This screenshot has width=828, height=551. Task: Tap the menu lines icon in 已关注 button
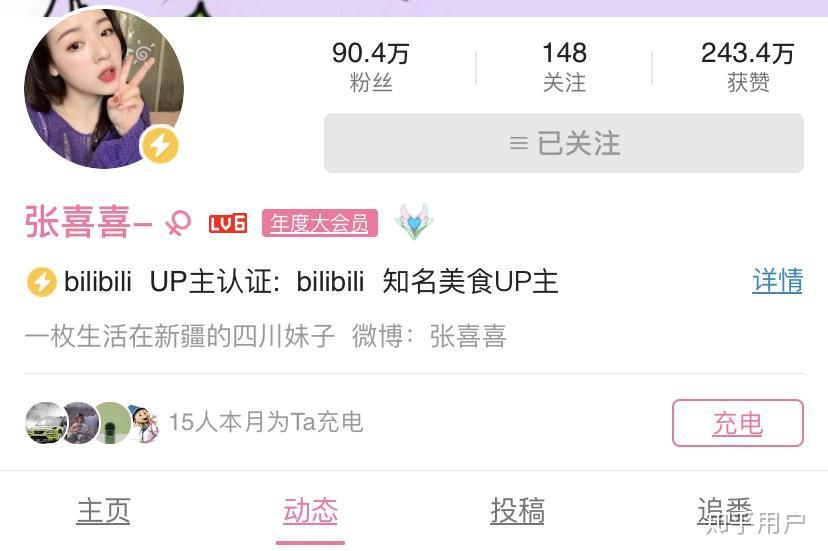pos(519,143)
